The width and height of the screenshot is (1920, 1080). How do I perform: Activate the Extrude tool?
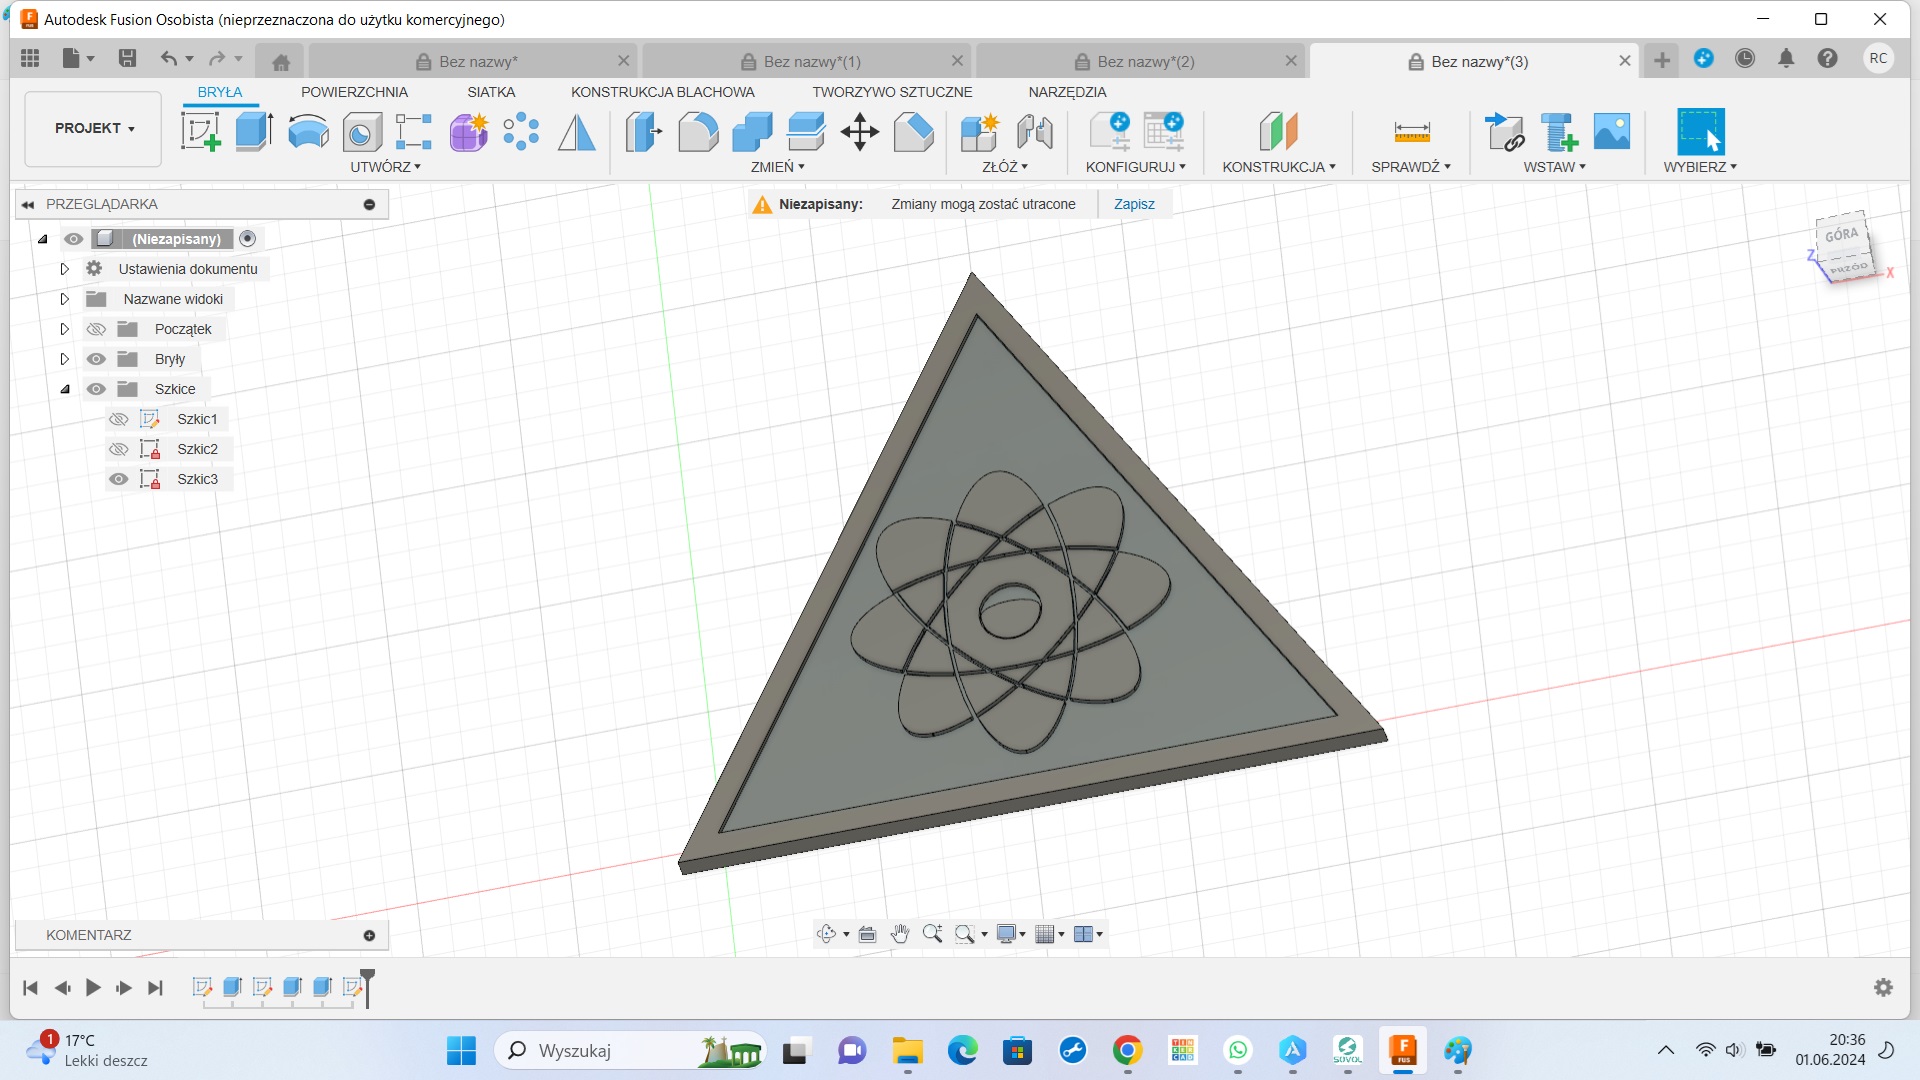253,131
